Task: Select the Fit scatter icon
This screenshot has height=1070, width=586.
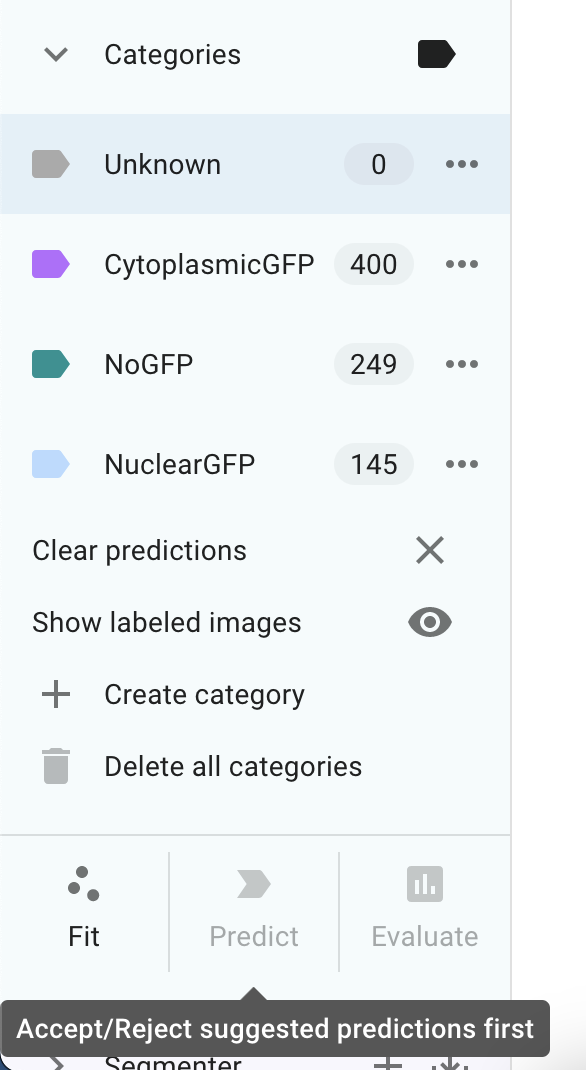Action: [x=84, y=884]
